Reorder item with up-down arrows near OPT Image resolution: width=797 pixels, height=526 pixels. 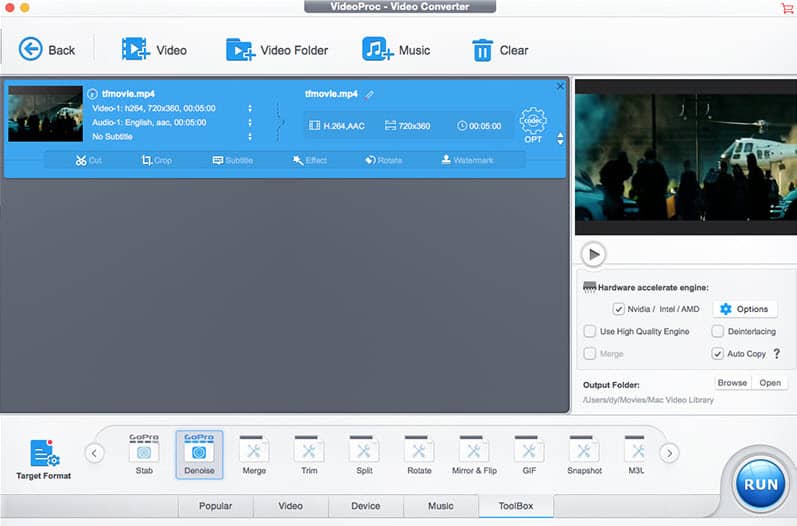click(x=560, y=138)
